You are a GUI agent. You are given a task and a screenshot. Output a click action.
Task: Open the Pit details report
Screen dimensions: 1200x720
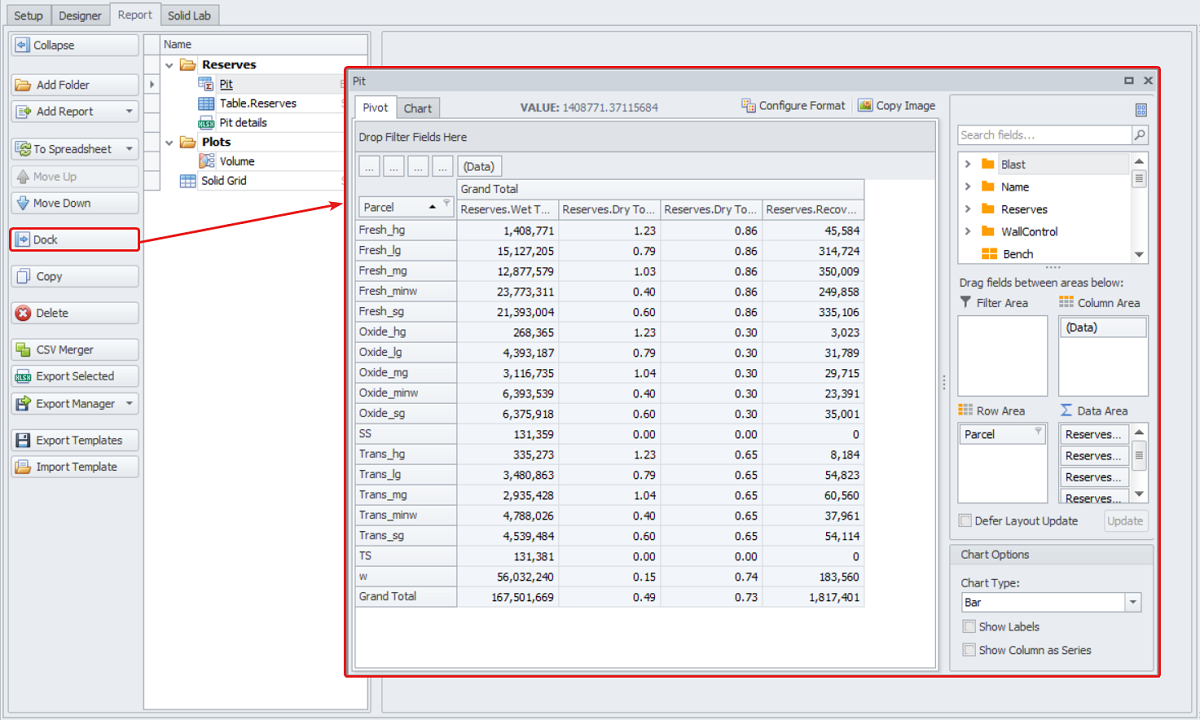pyautogui.click(x=242, y=123)
